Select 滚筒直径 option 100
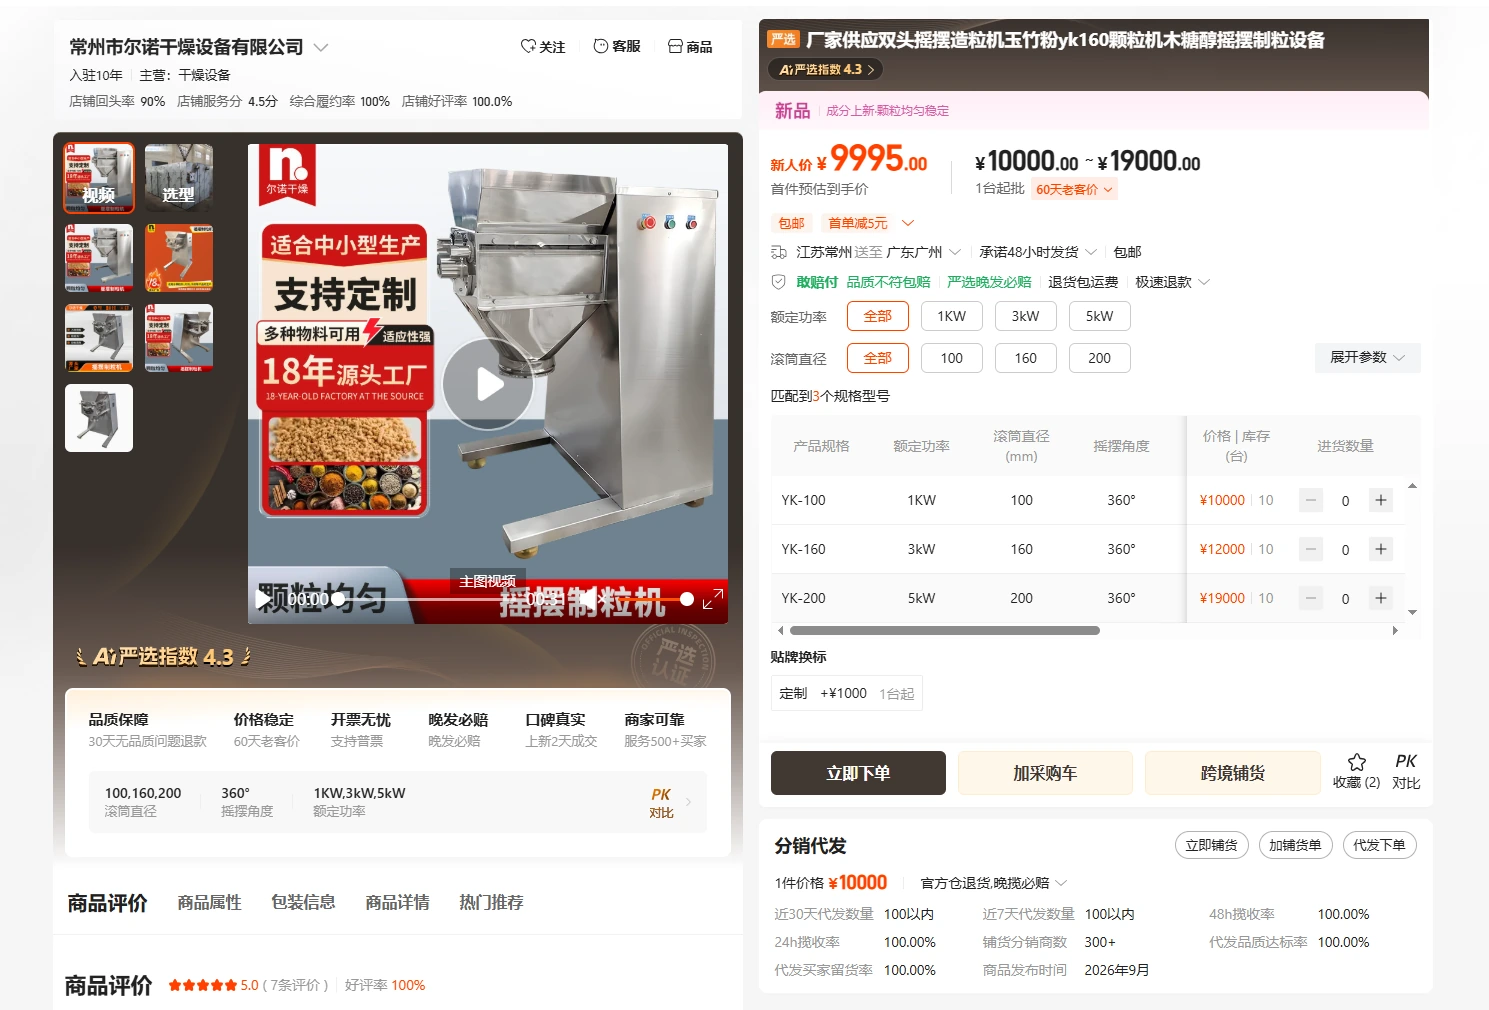 pyautogui.click(x=952, y=358)
